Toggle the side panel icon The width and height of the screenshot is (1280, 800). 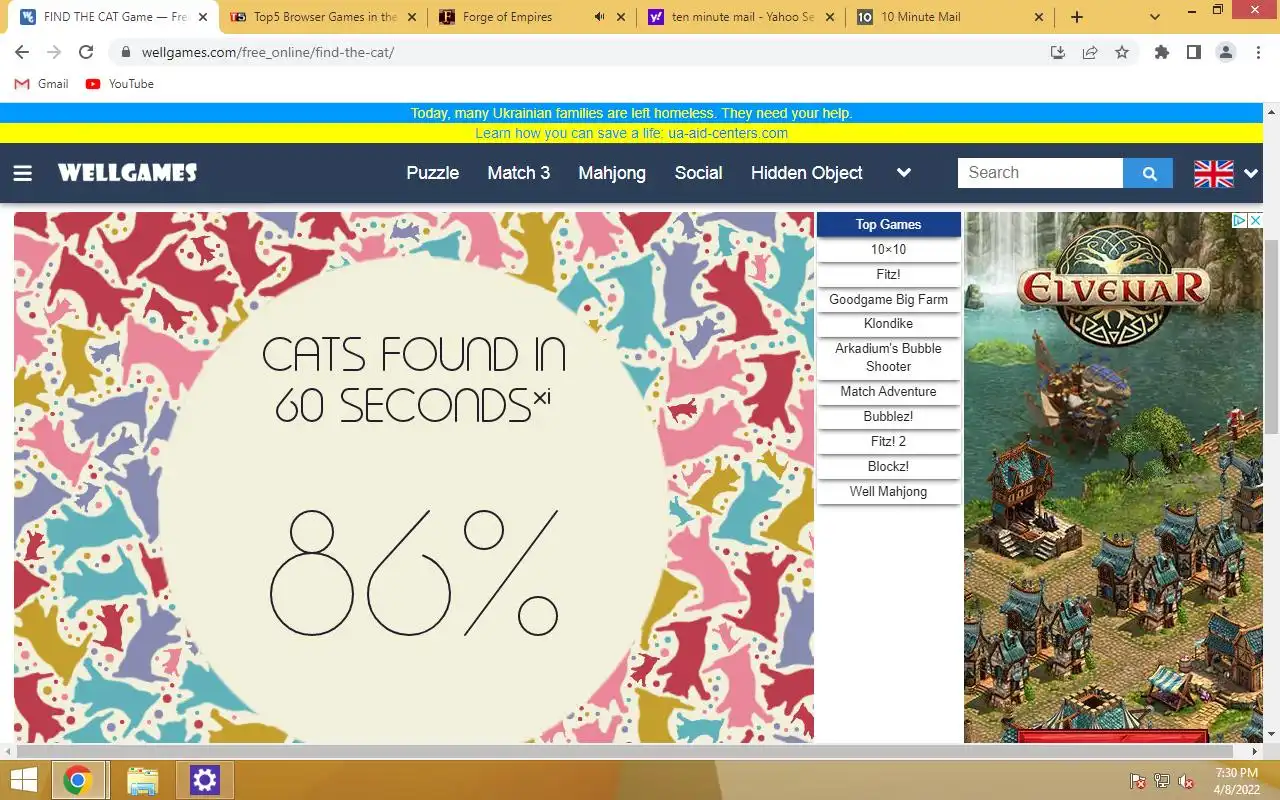click(1194, 52)
